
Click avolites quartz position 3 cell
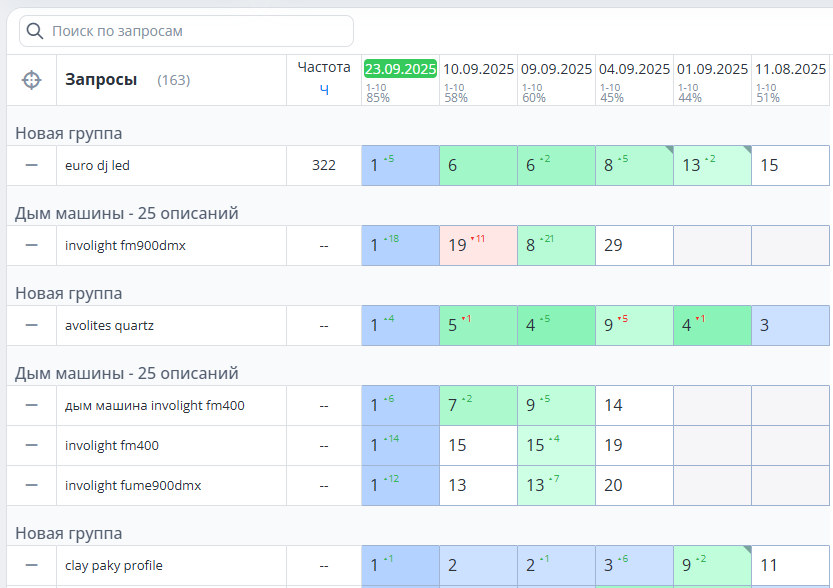pyautogui.click(x=790, y=326)
